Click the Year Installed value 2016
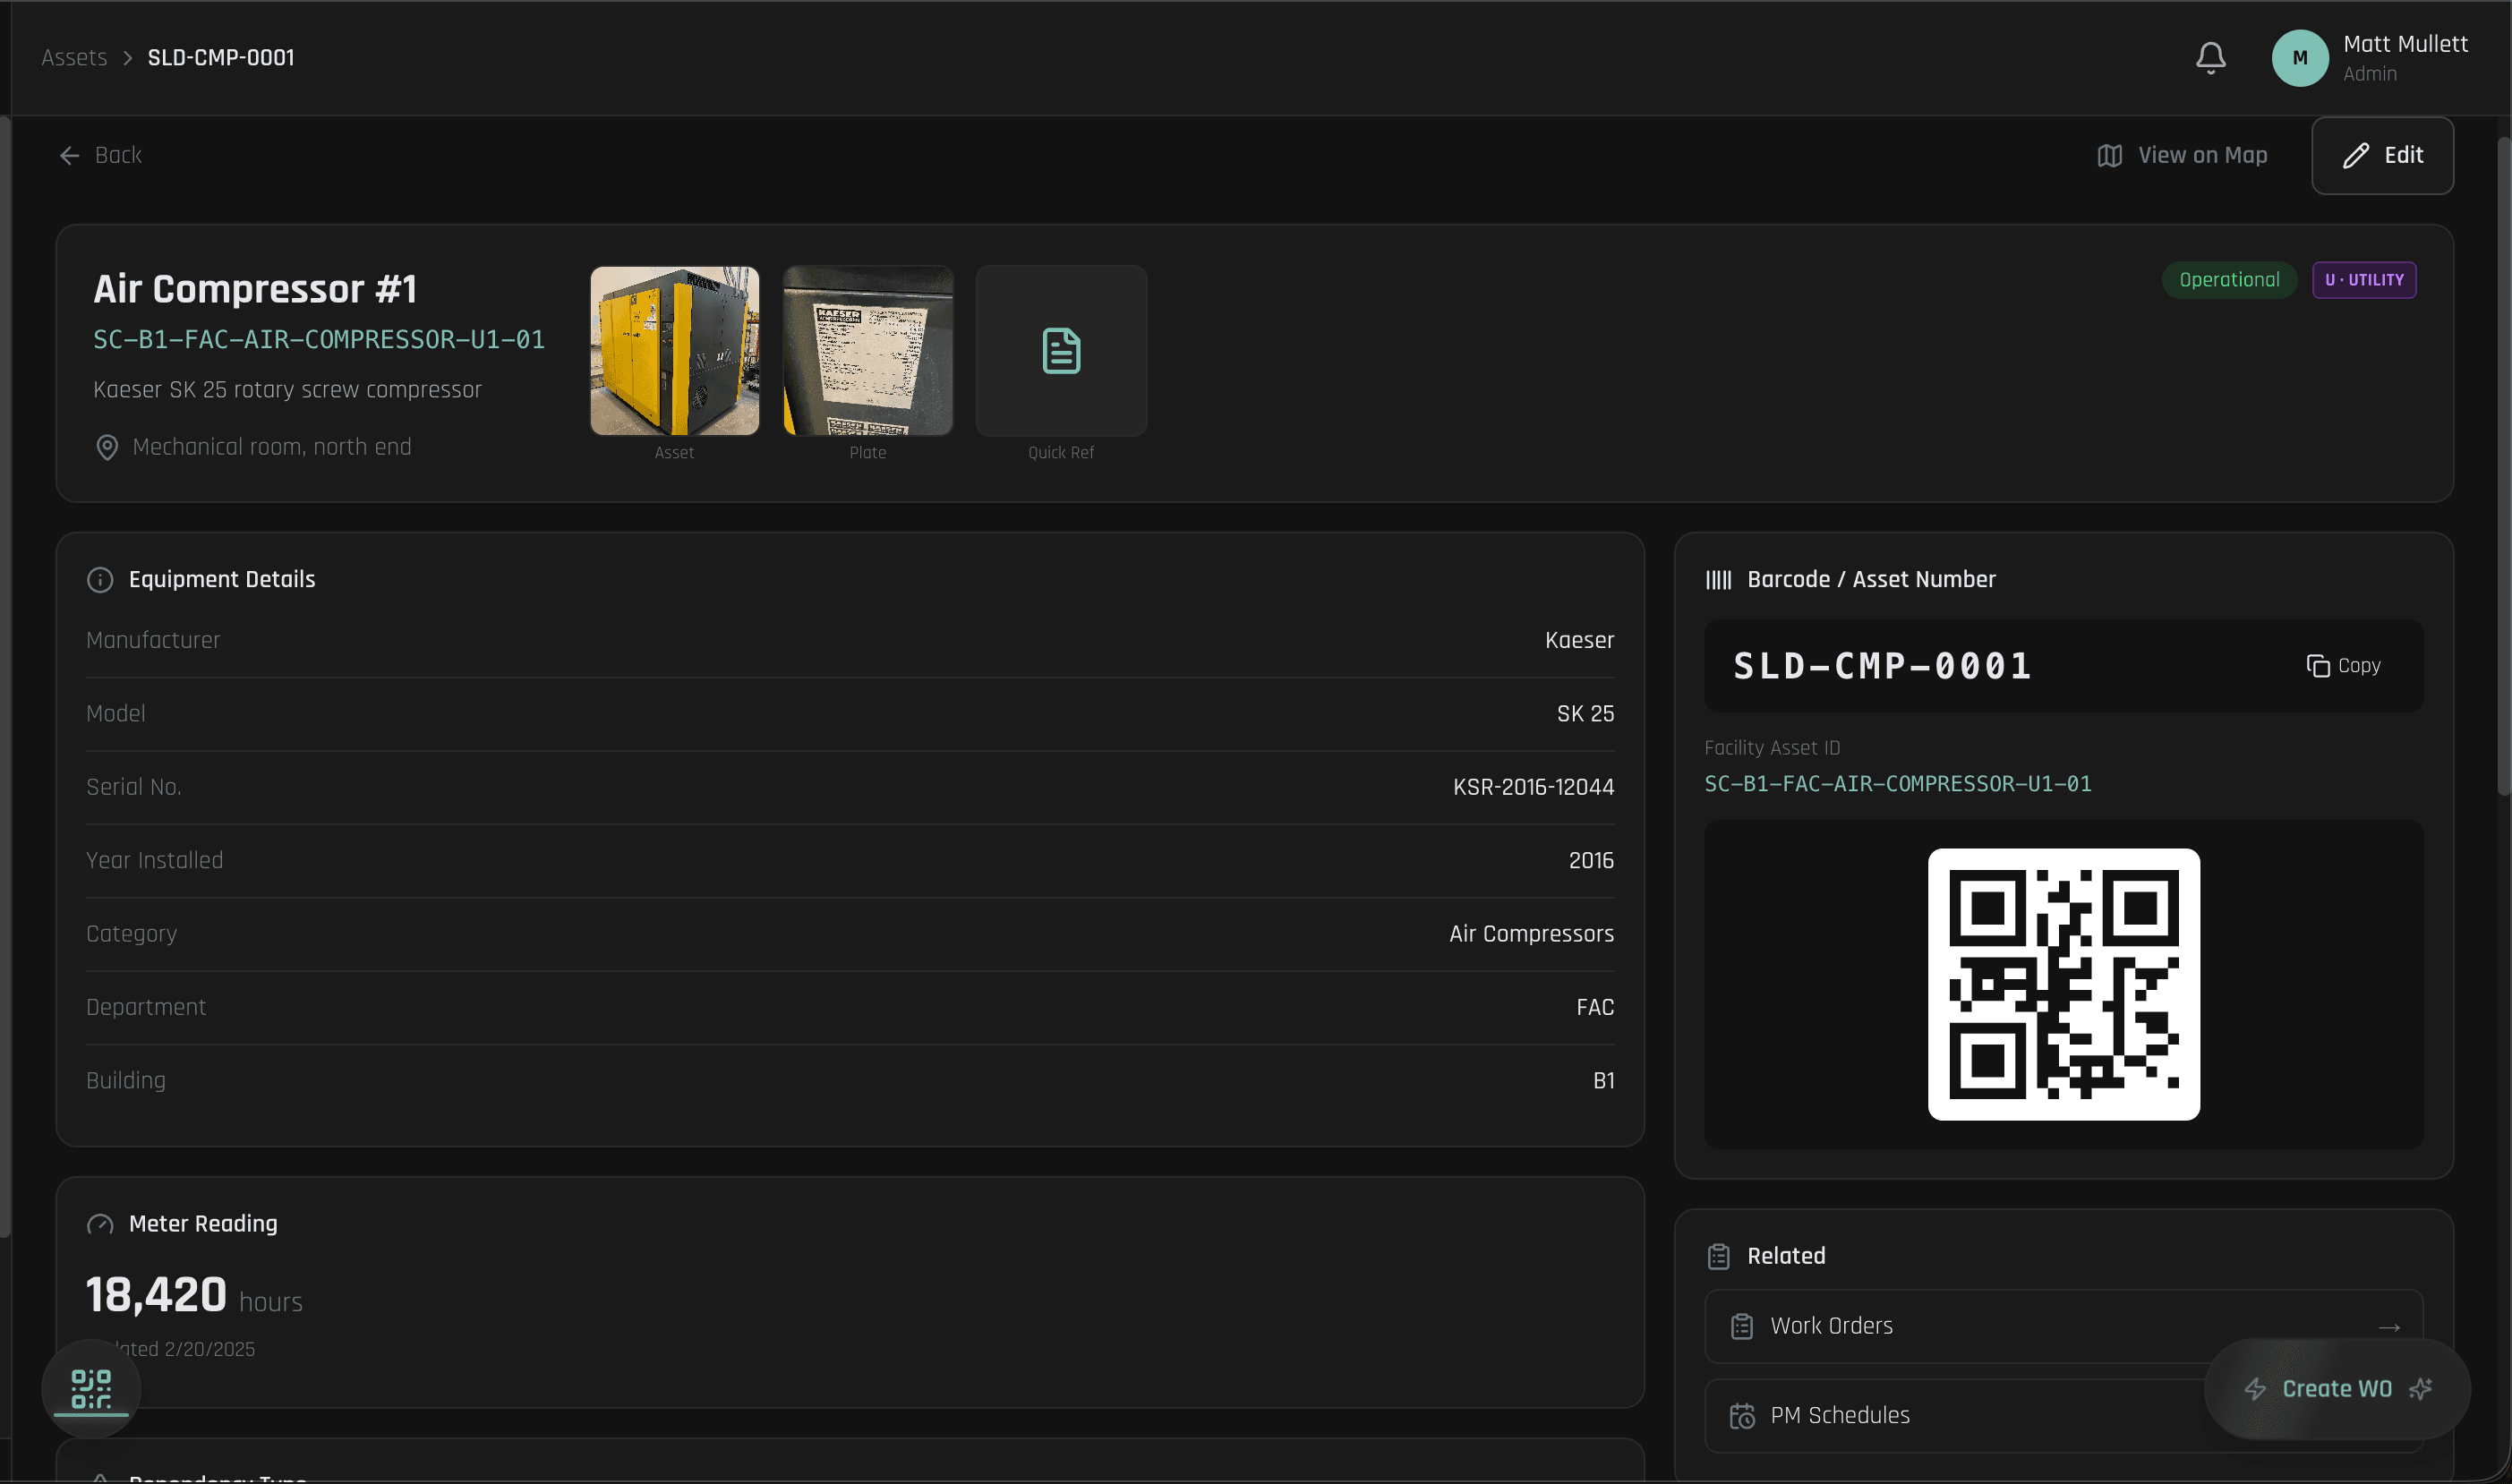2512x1484 pixels. (x=1591, y=860)
